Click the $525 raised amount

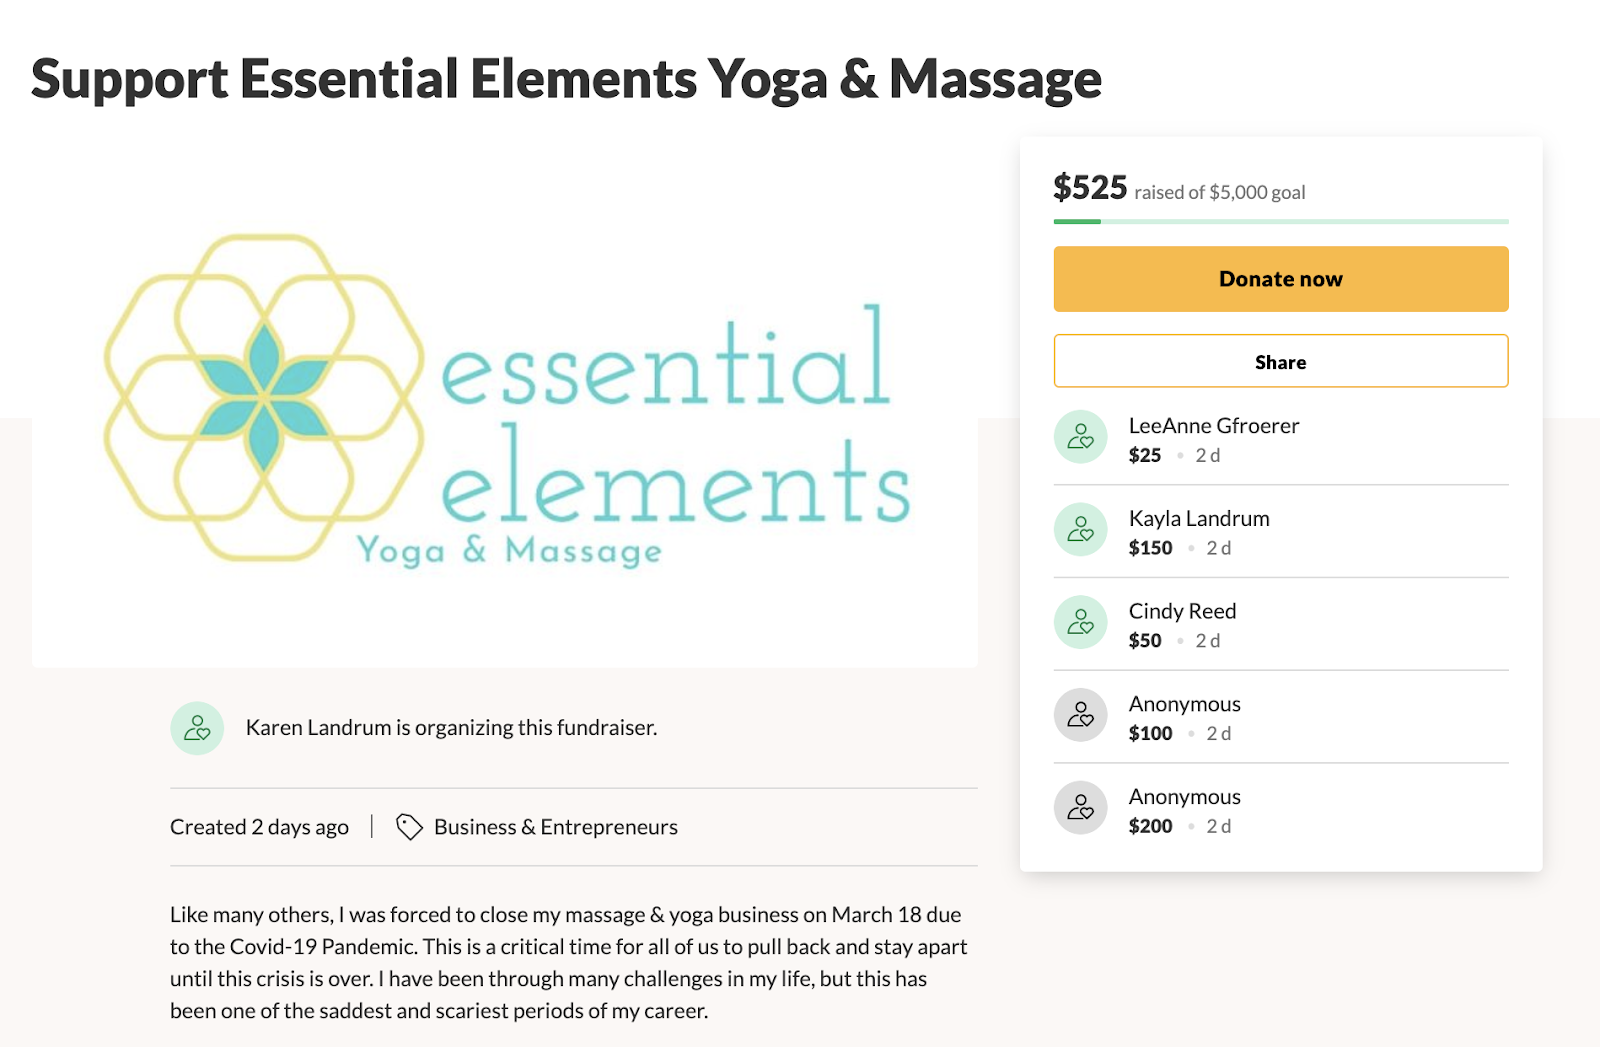coord(1090,188)
